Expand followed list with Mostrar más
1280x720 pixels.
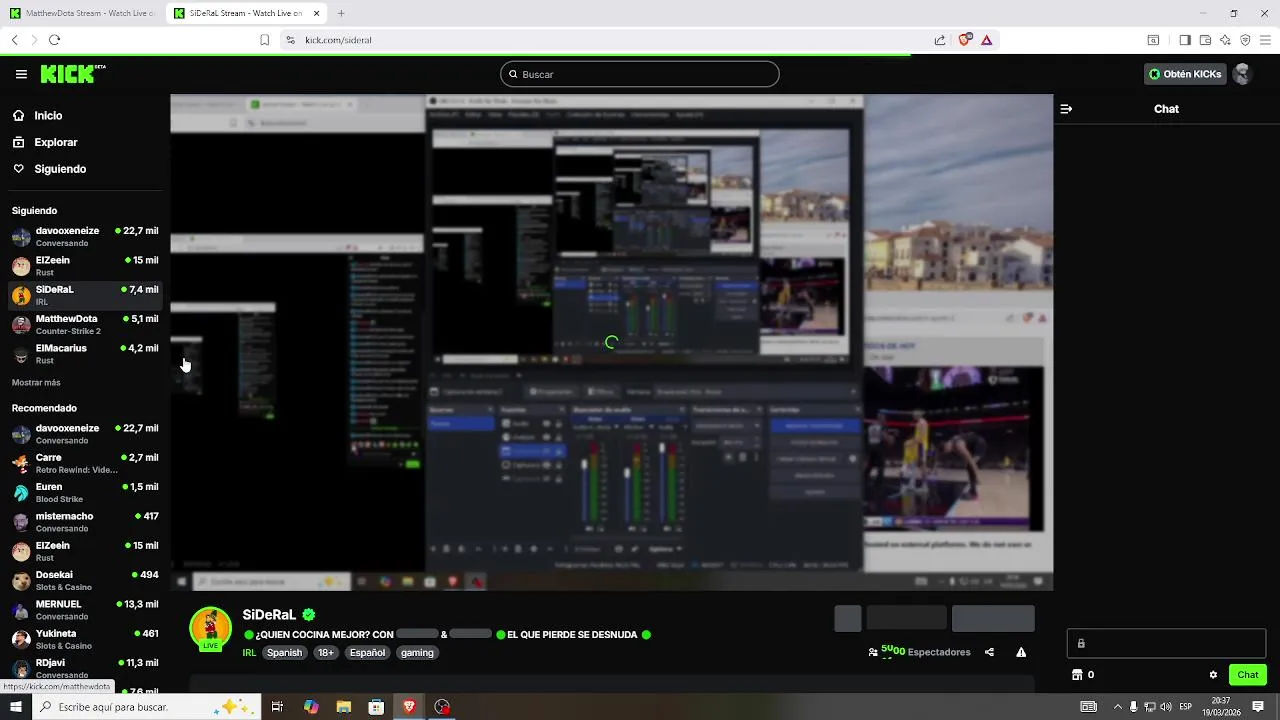[36, 383]
